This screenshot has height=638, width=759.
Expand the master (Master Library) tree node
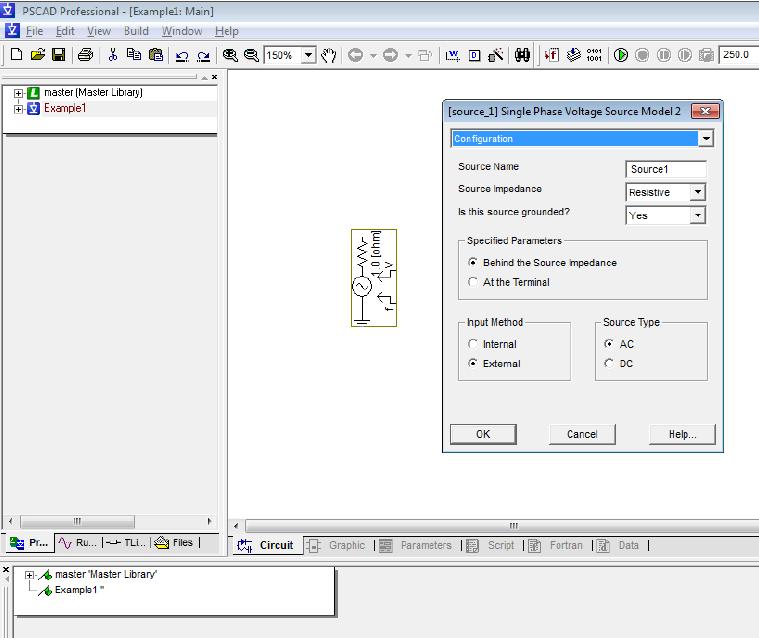pyautogui.click(x=19, y=93)
